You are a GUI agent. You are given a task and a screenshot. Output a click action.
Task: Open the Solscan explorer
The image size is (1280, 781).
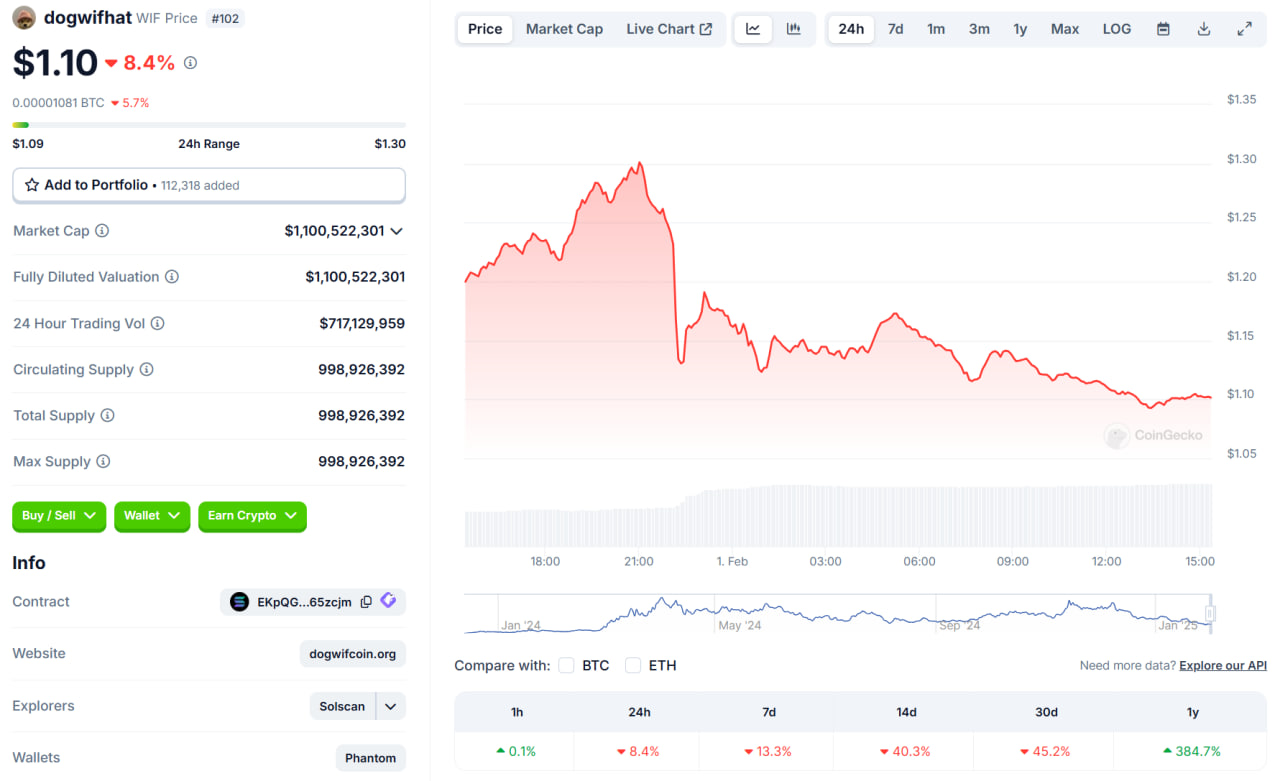342,706
